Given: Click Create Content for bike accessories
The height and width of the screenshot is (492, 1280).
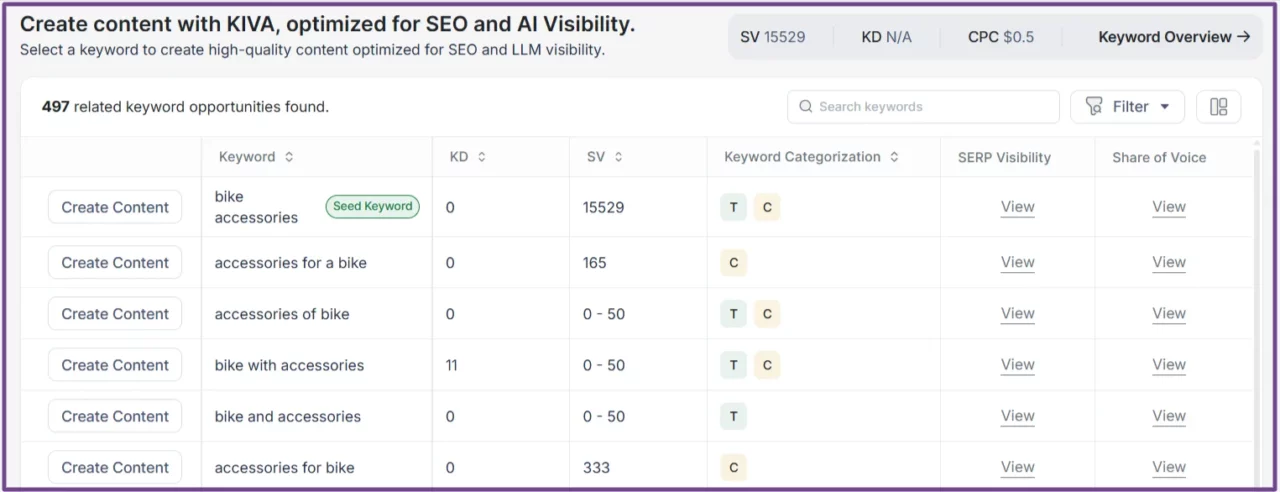Looking at the screenshot, I should pos(115,207).
